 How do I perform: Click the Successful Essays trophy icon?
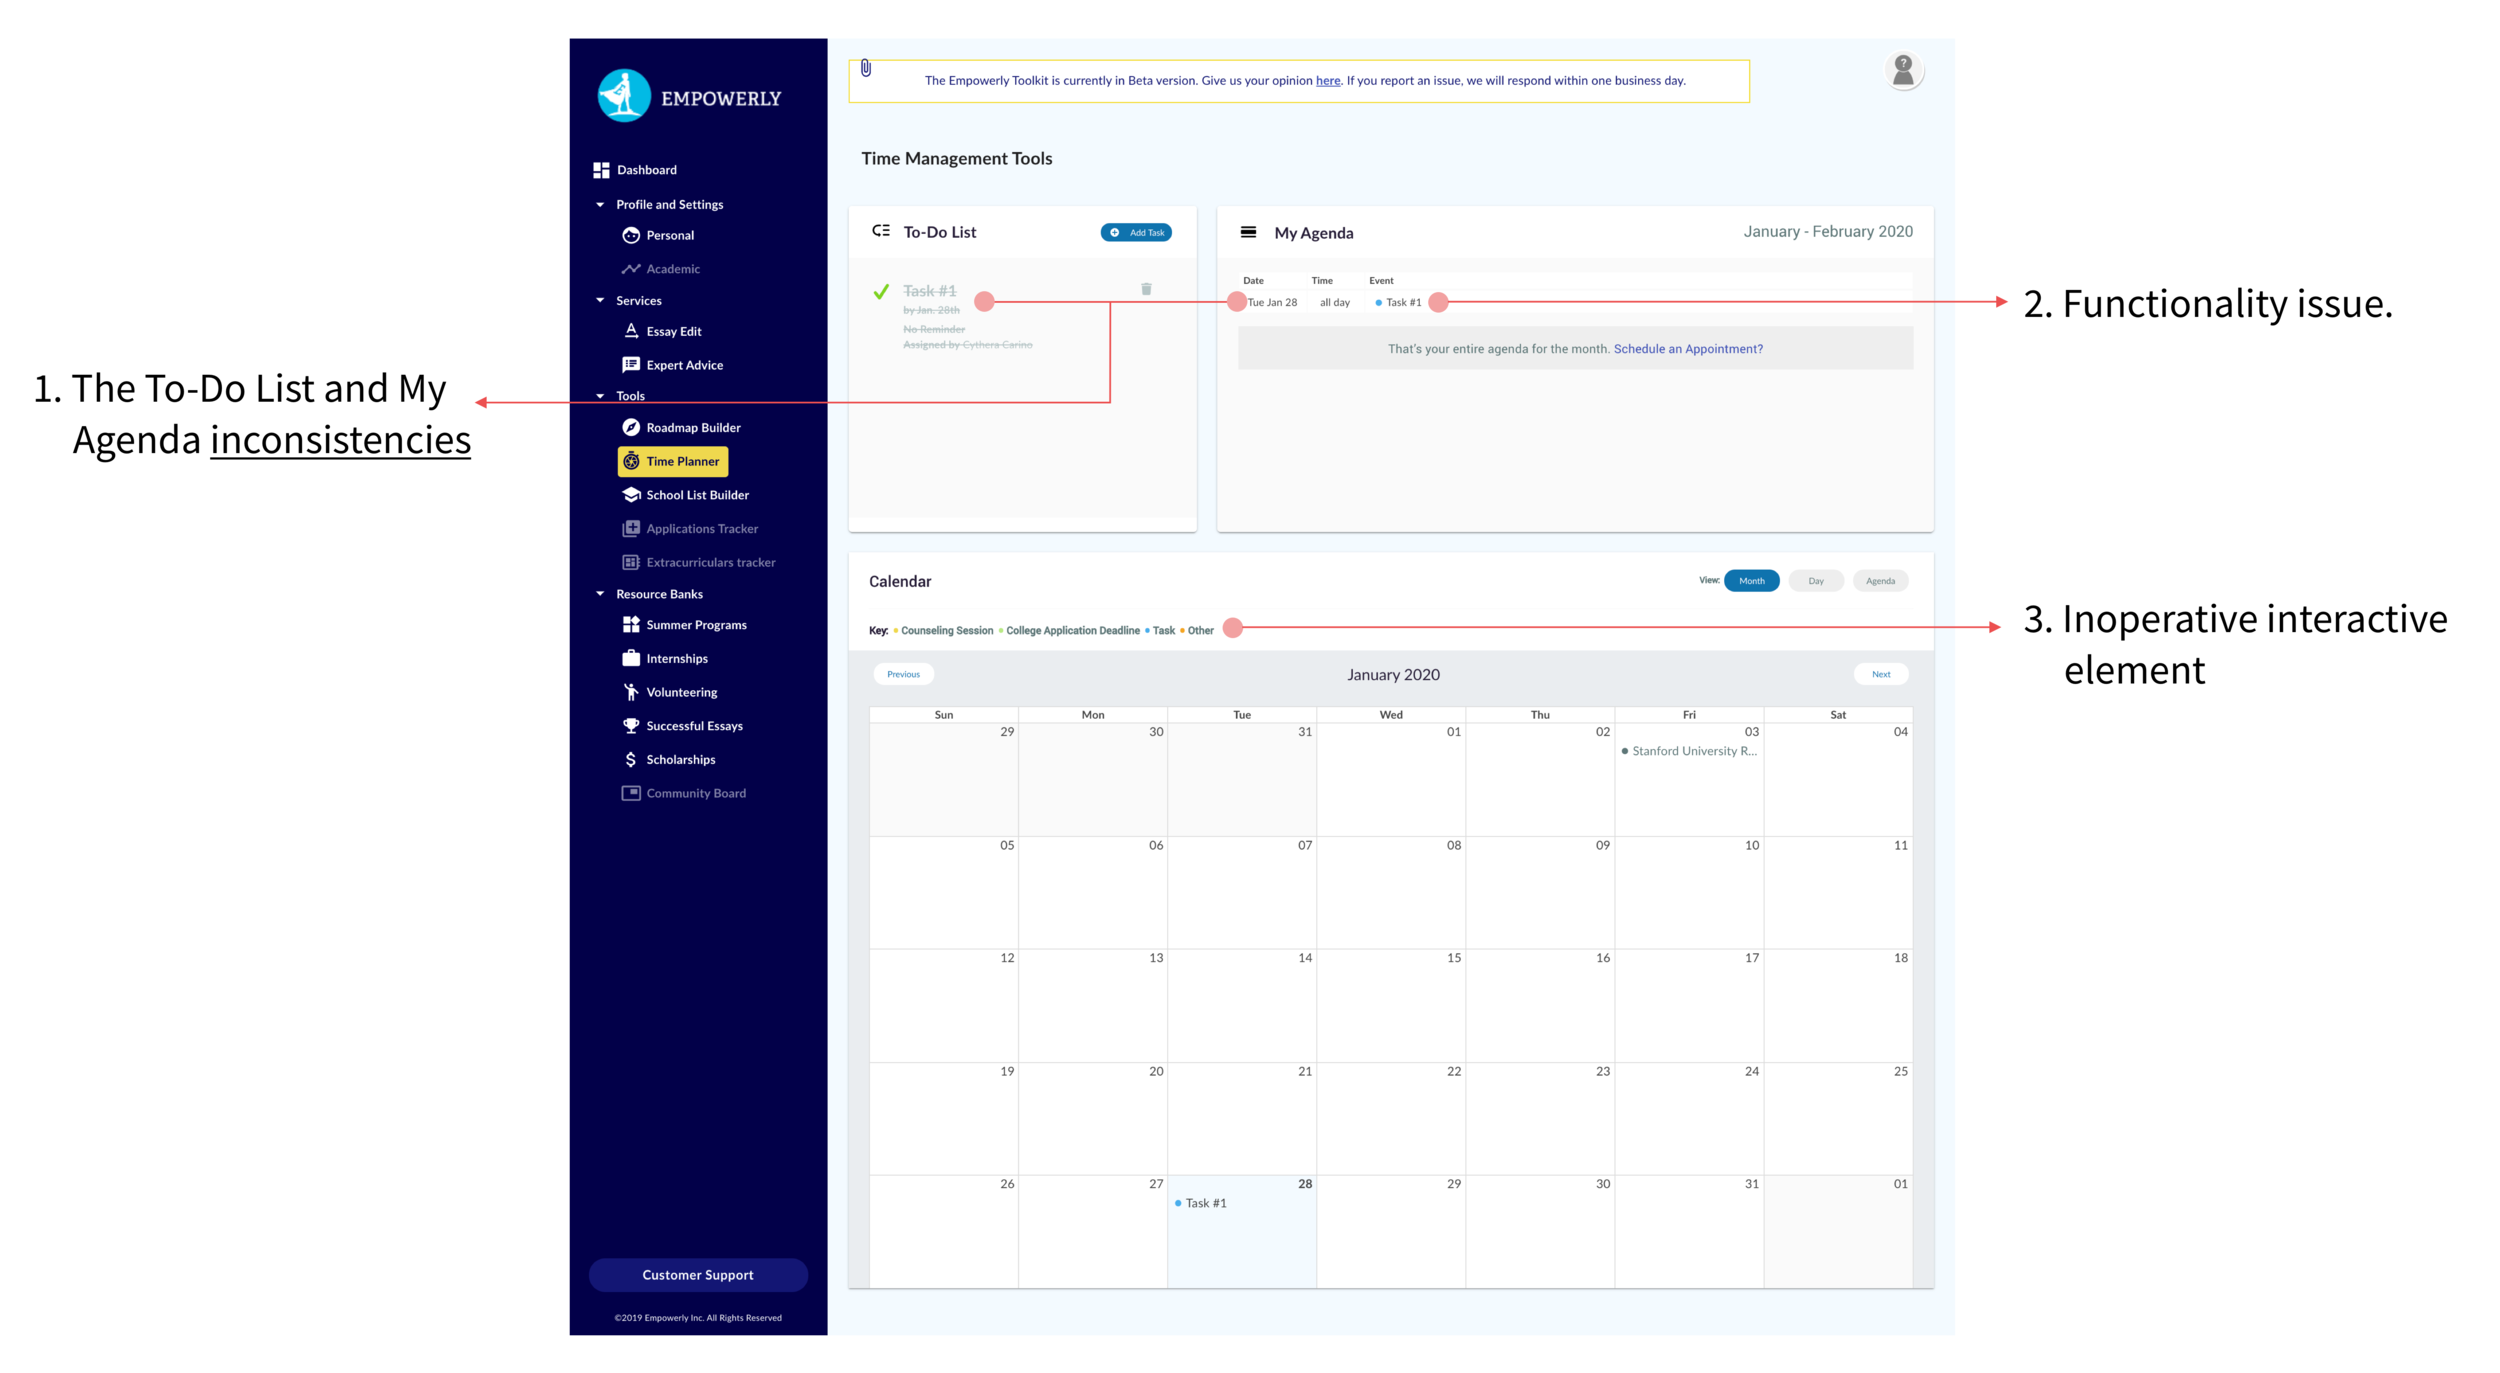(x=631, y=726)
